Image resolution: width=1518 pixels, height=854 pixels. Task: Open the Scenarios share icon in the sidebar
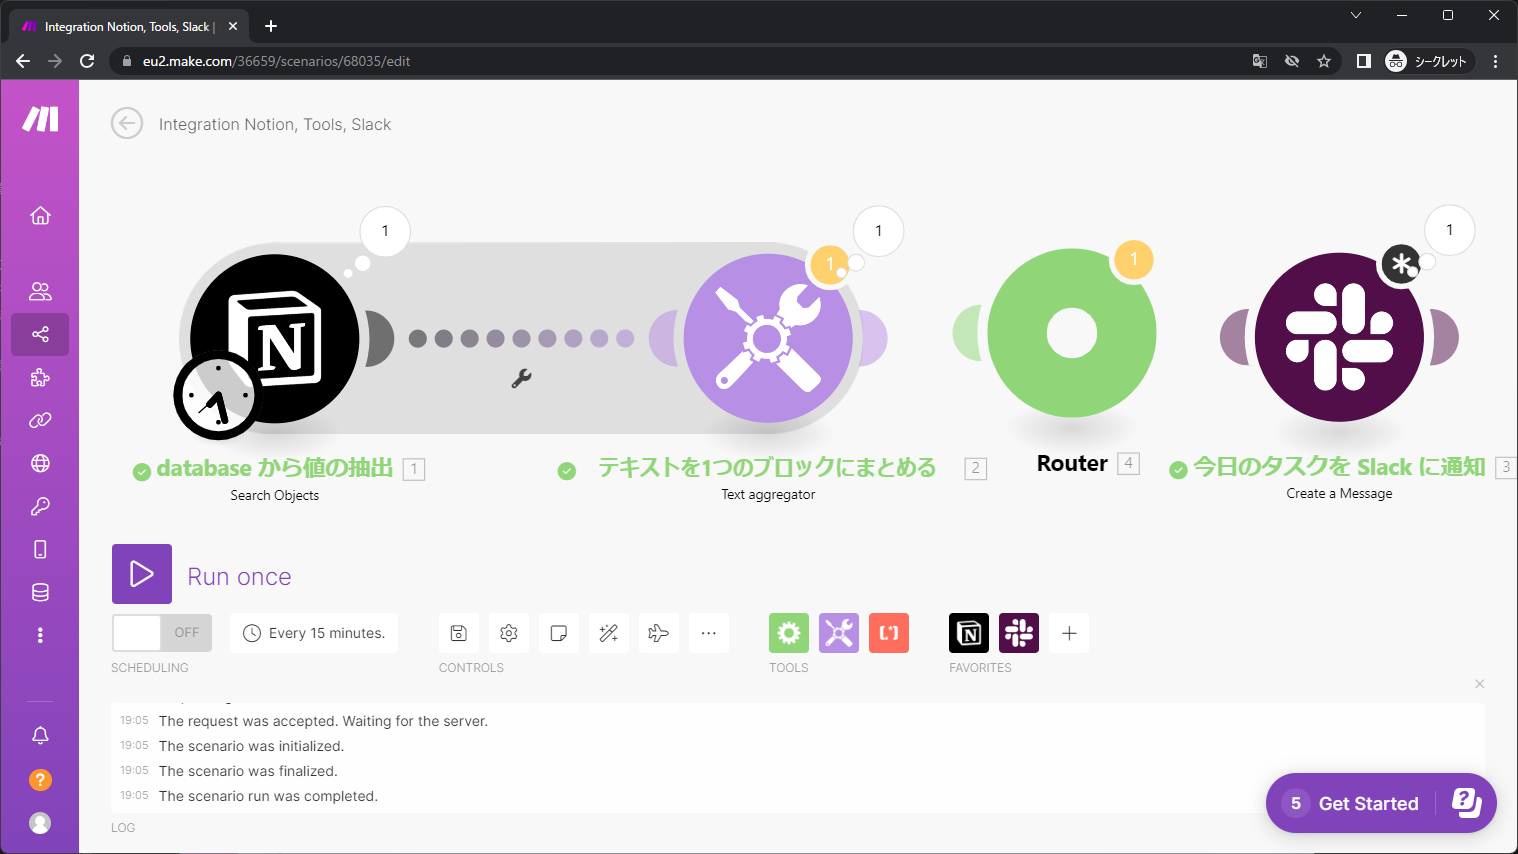(x=40, y=334)
